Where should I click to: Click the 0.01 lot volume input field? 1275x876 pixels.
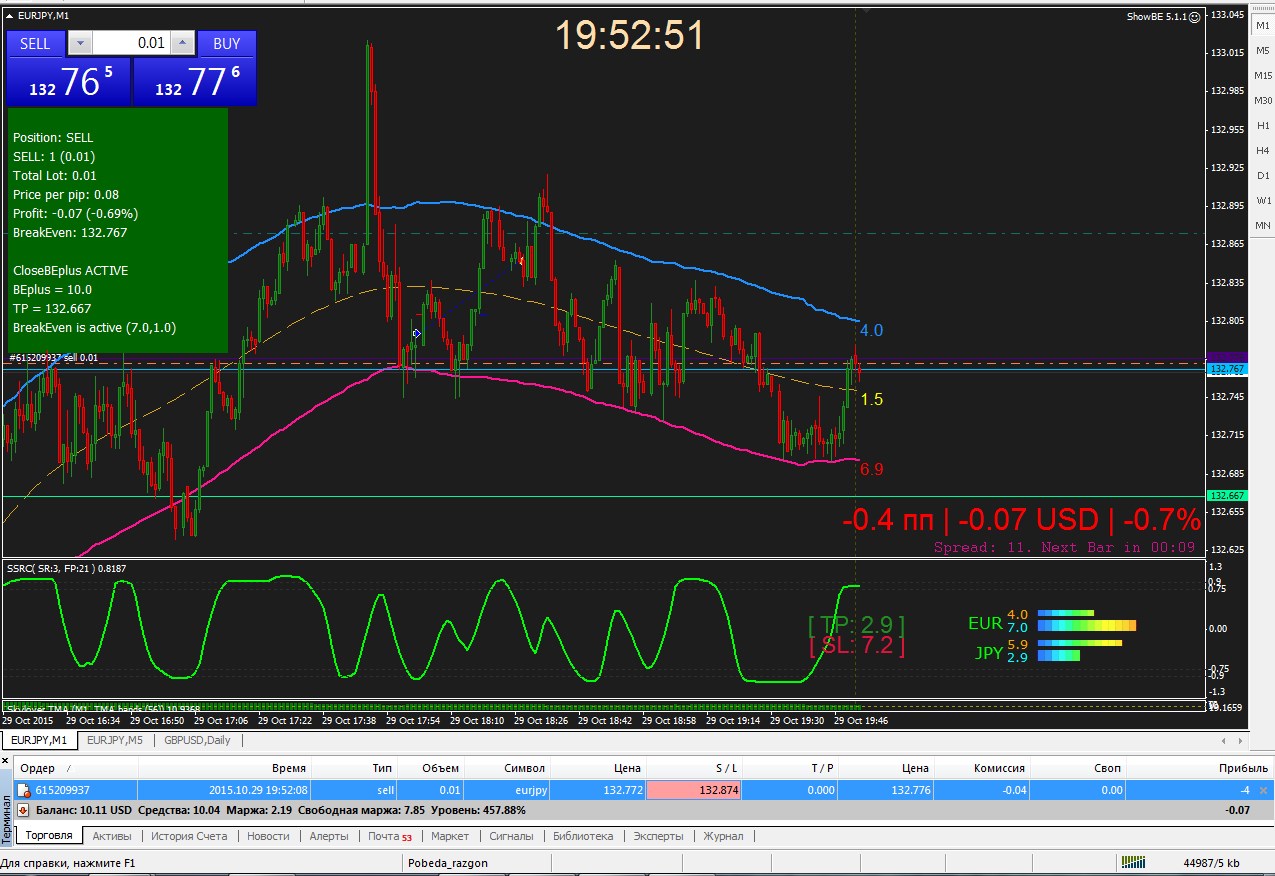(131, 44)
